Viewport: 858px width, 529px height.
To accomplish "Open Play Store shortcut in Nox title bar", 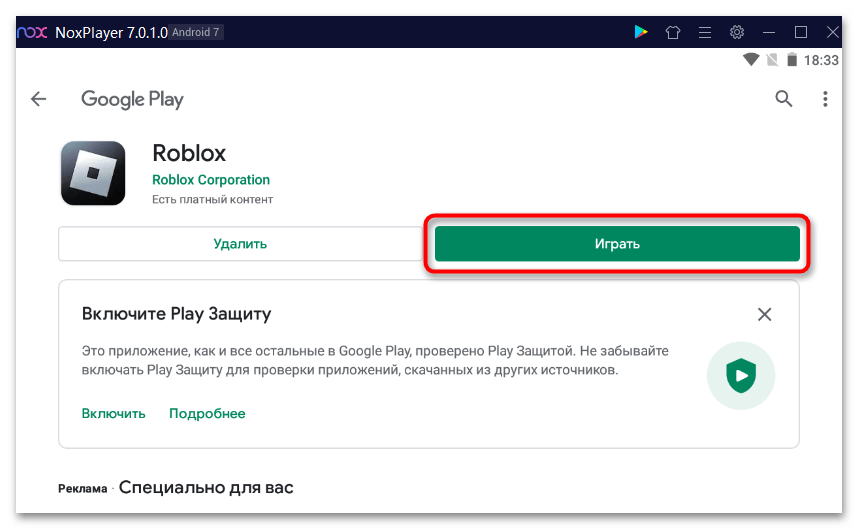I will point(641,32).
